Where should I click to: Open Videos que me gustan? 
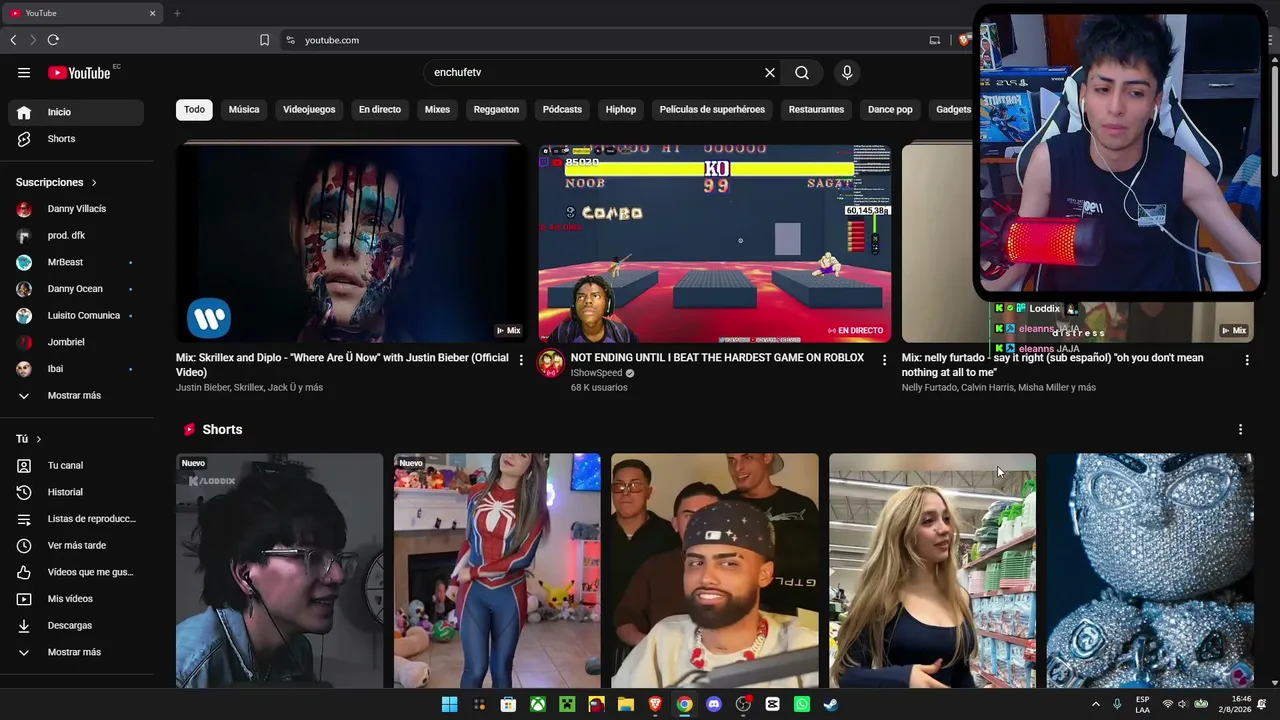pos(76,572)
